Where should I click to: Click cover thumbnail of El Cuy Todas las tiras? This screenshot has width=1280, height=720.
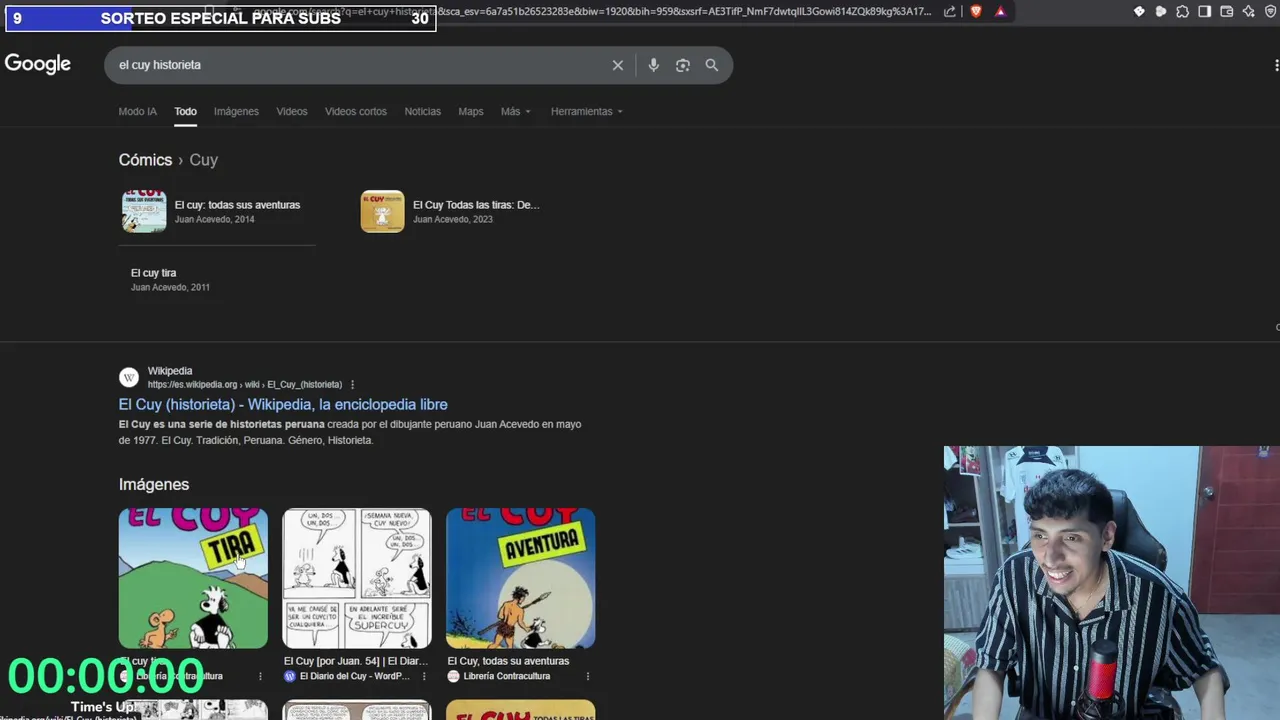point(382,211)
